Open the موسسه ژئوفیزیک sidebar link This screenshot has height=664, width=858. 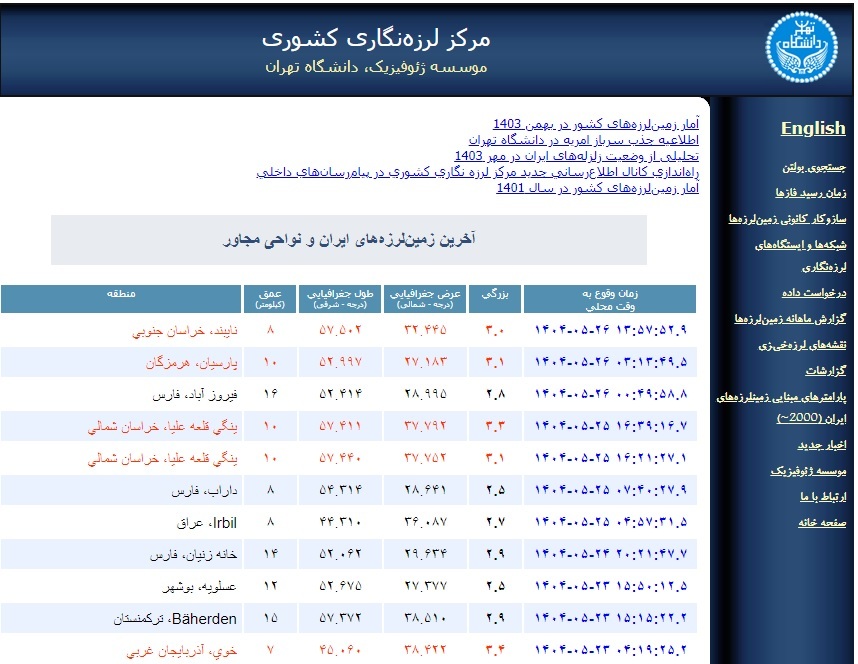pos(808,471)
